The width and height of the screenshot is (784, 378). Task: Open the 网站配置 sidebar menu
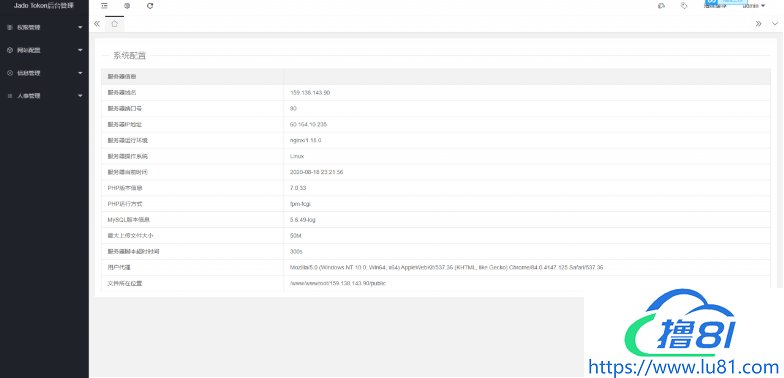44,50
